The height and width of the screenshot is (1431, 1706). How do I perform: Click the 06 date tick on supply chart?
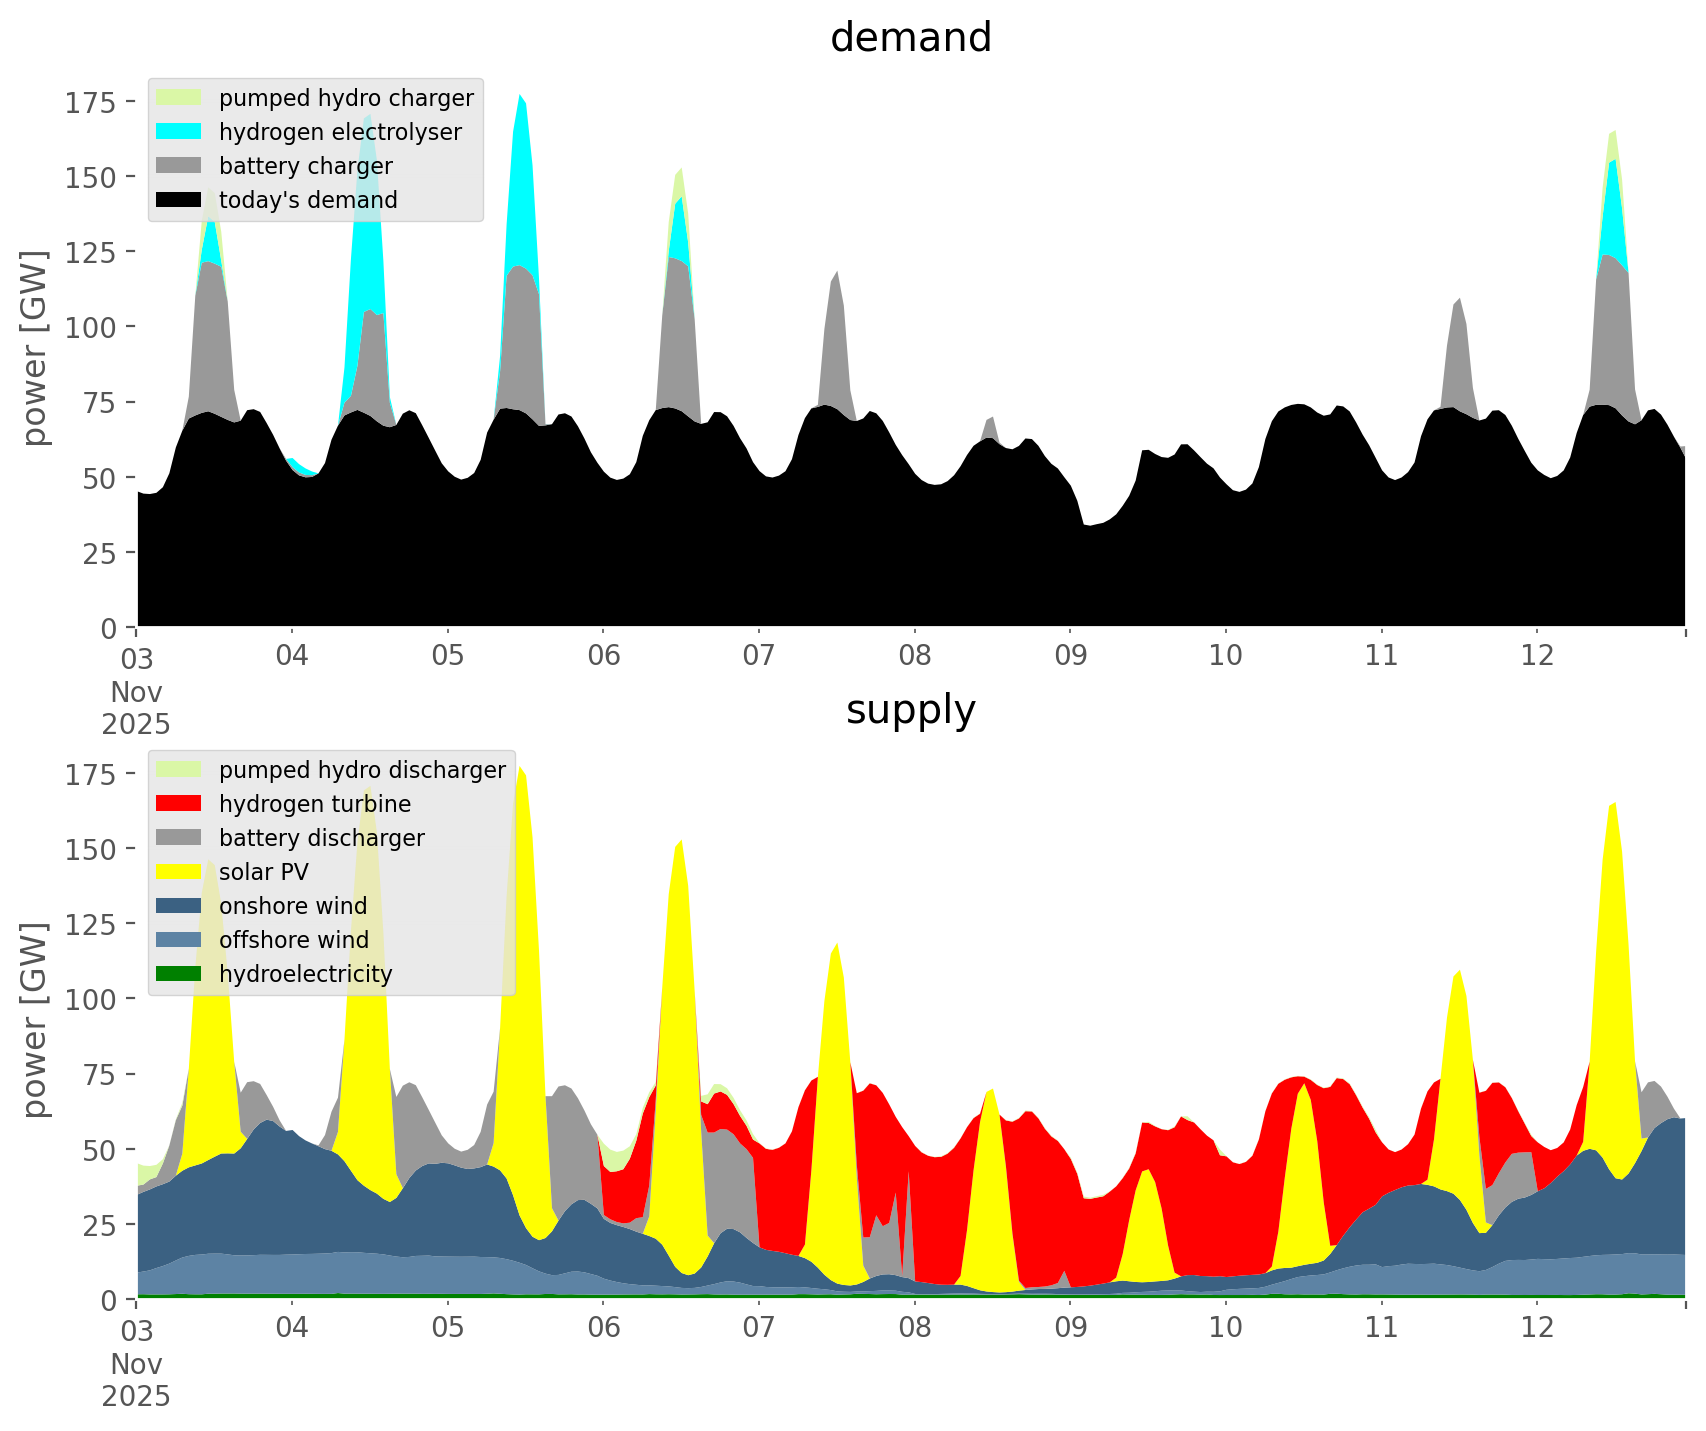tap(603, 1328)
